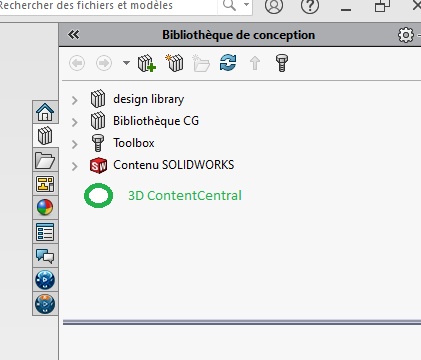Switch to Design Library side tab
421x360 pixels.
pyautogui.click(x=45, y=136)
